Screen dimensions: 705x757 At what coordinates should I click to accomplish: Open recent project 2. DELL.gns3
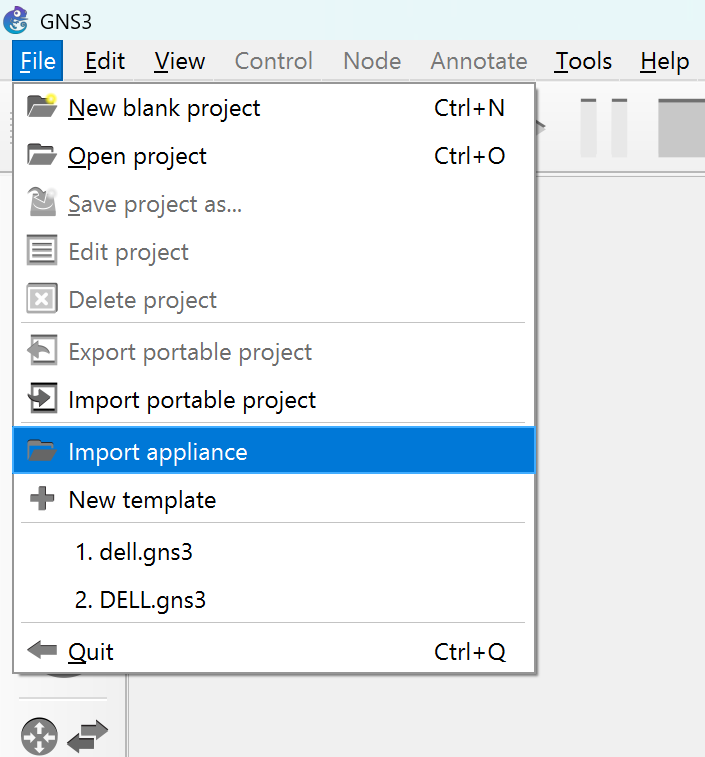point(140,600)
